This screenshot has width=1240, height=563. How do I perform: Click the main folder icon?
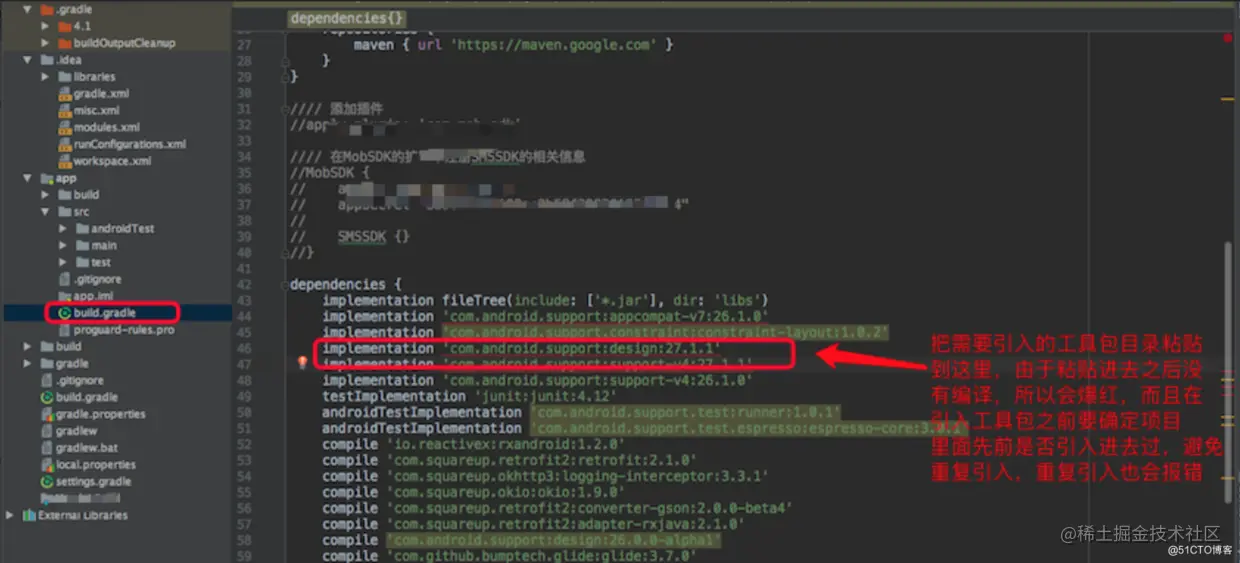pos(81,246)
